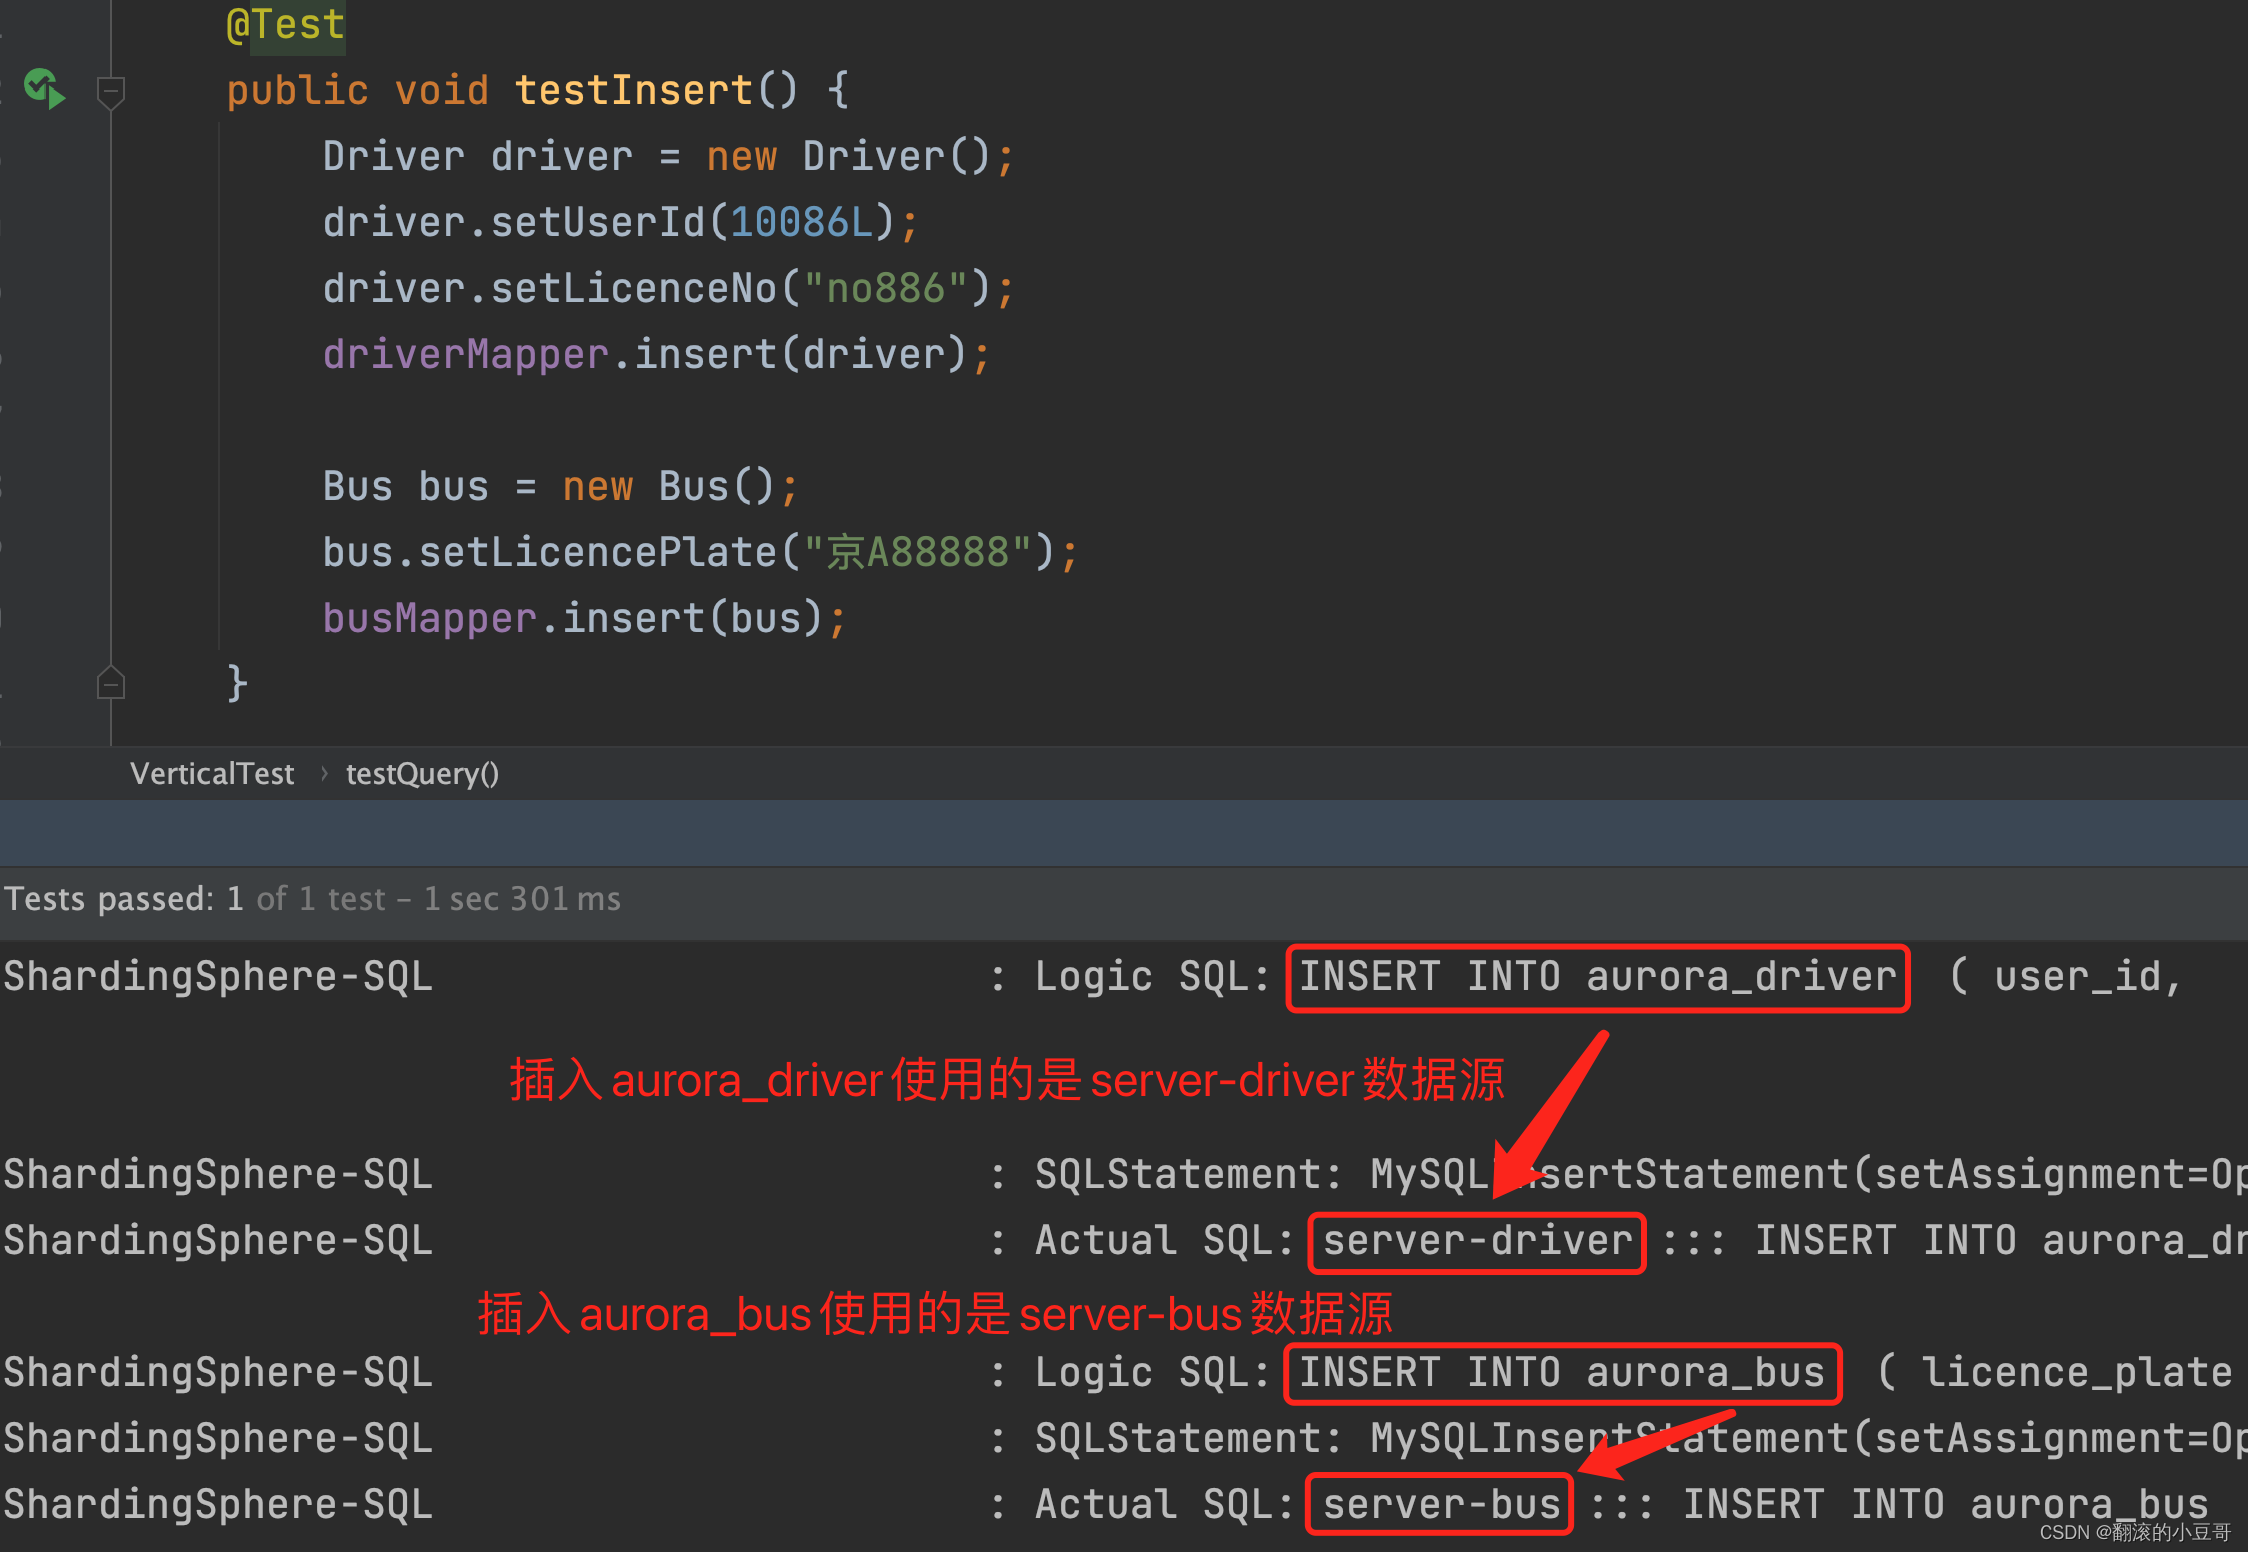Click 'licence_plate' in the aurora_bus Logic SQL

click(2077, 1373)
